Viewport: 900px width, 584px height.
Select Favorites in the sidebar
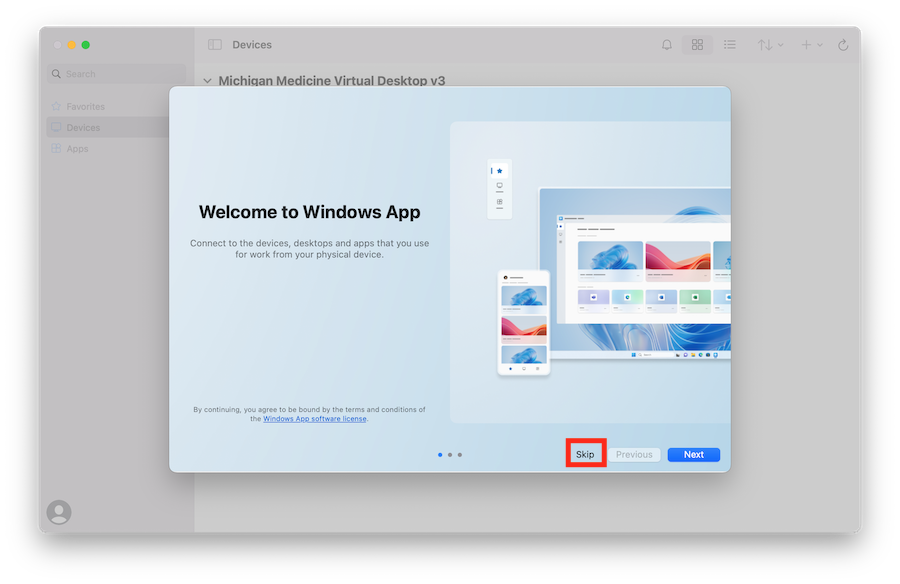click(85, 106)
